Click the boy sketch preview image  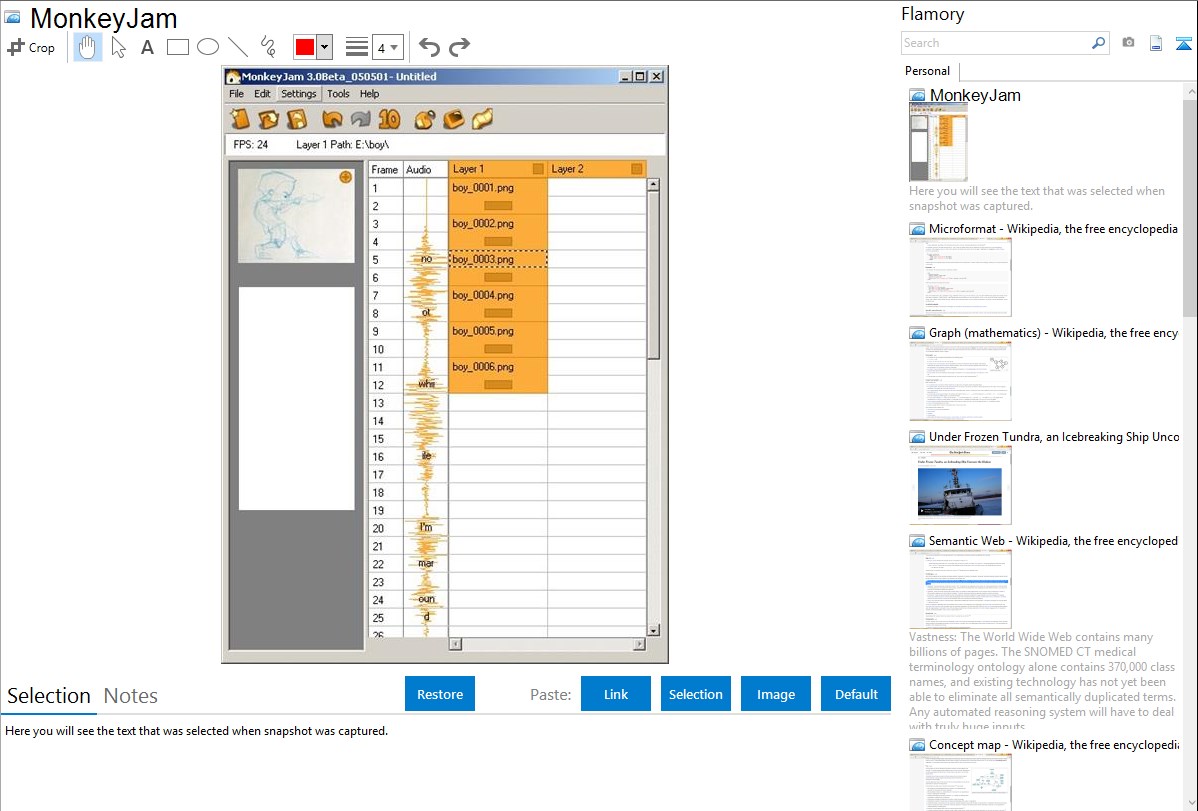(296, 216)
